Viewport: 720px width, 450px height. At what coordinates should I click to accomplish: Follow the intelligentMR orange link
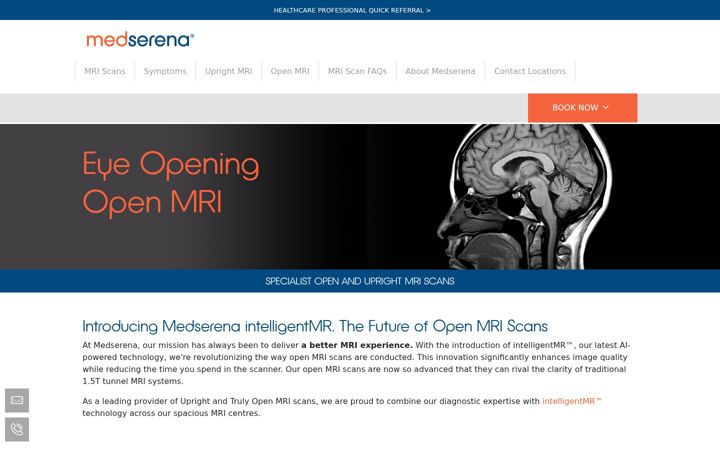[572, 401]
